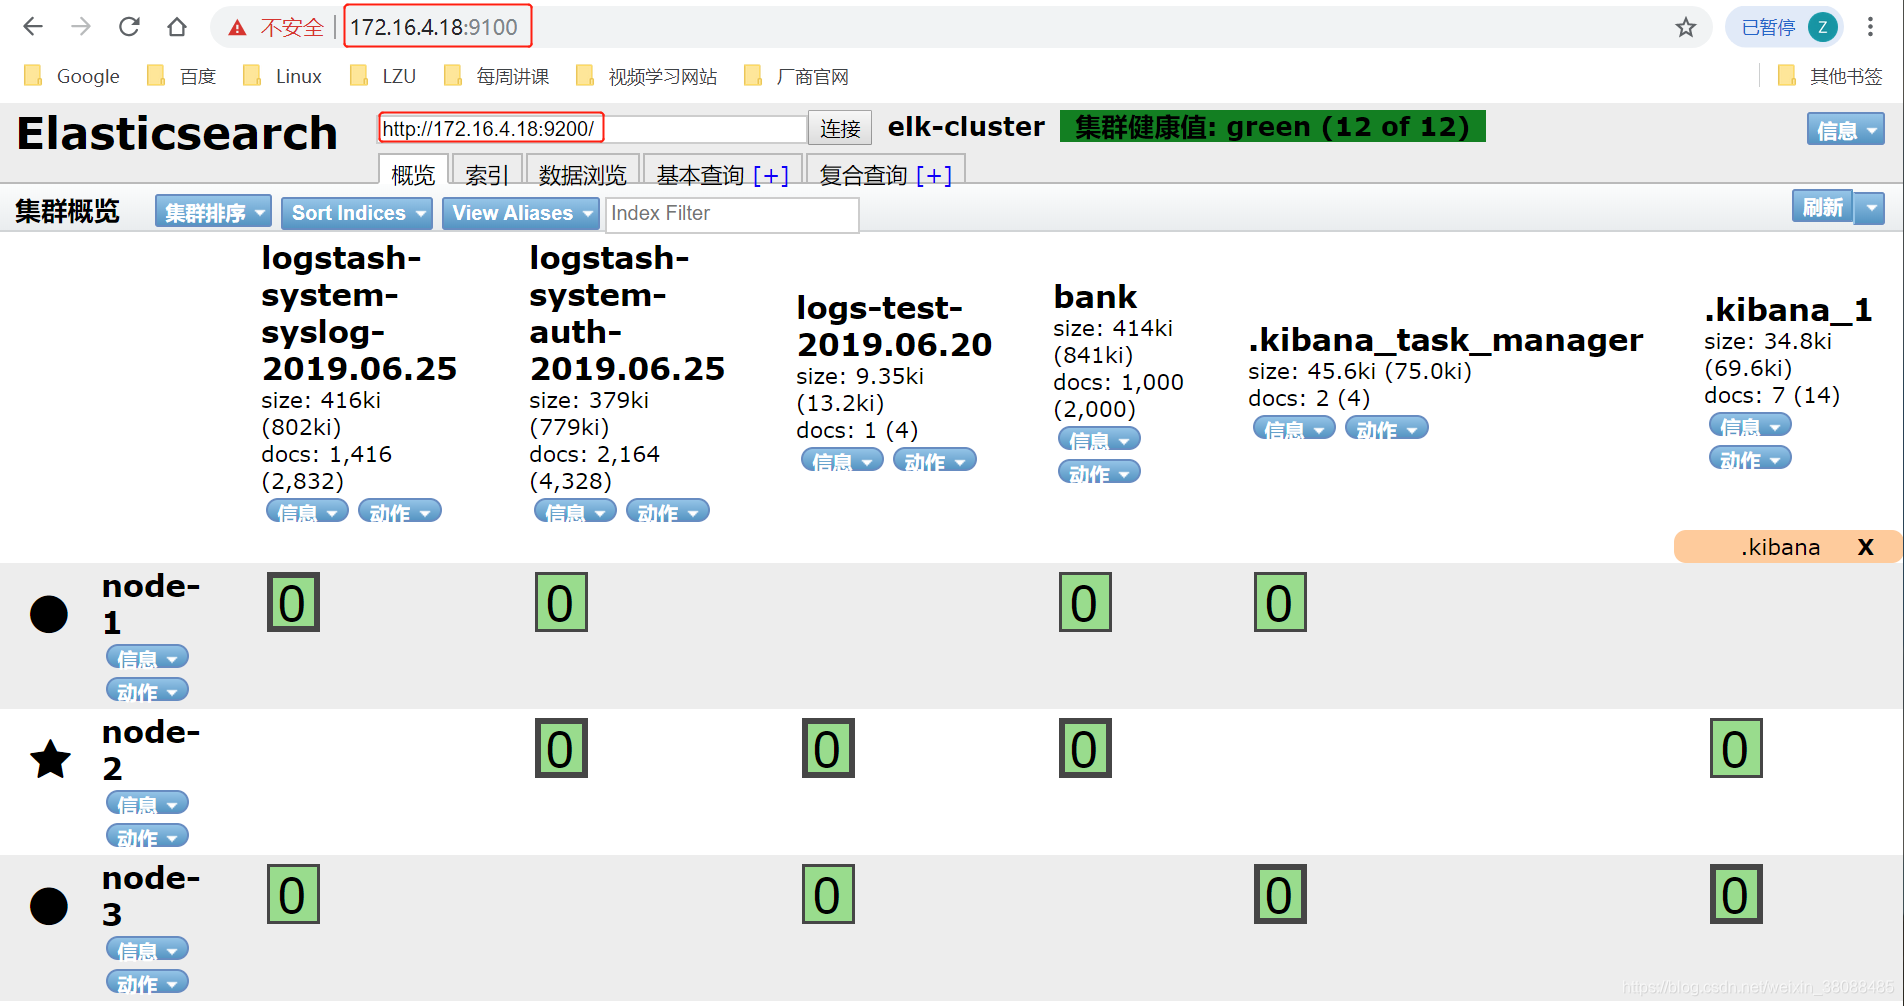Open the 百度 bookmark folder
This screenshot has height=1006, width=1904.
point(182,76)
